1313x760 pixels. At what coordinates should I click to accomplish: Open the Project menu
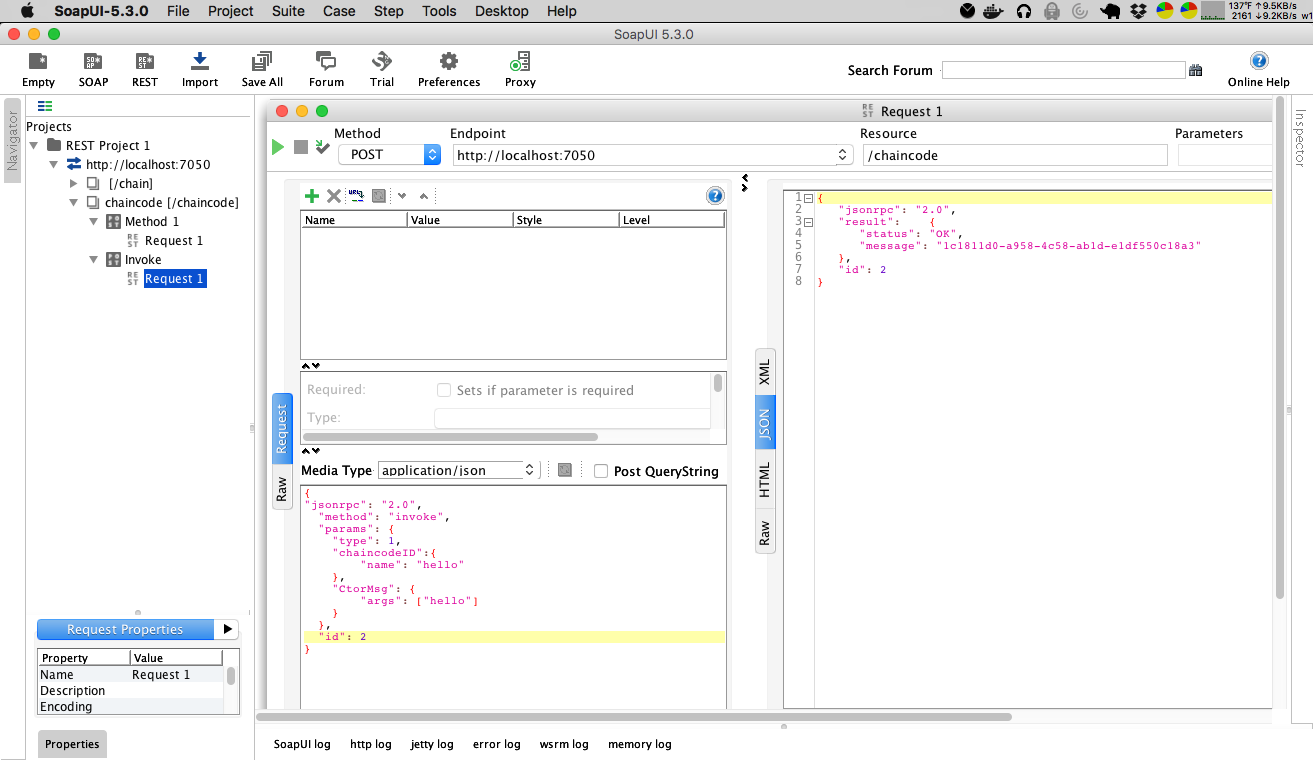click(x=231, y=11)
